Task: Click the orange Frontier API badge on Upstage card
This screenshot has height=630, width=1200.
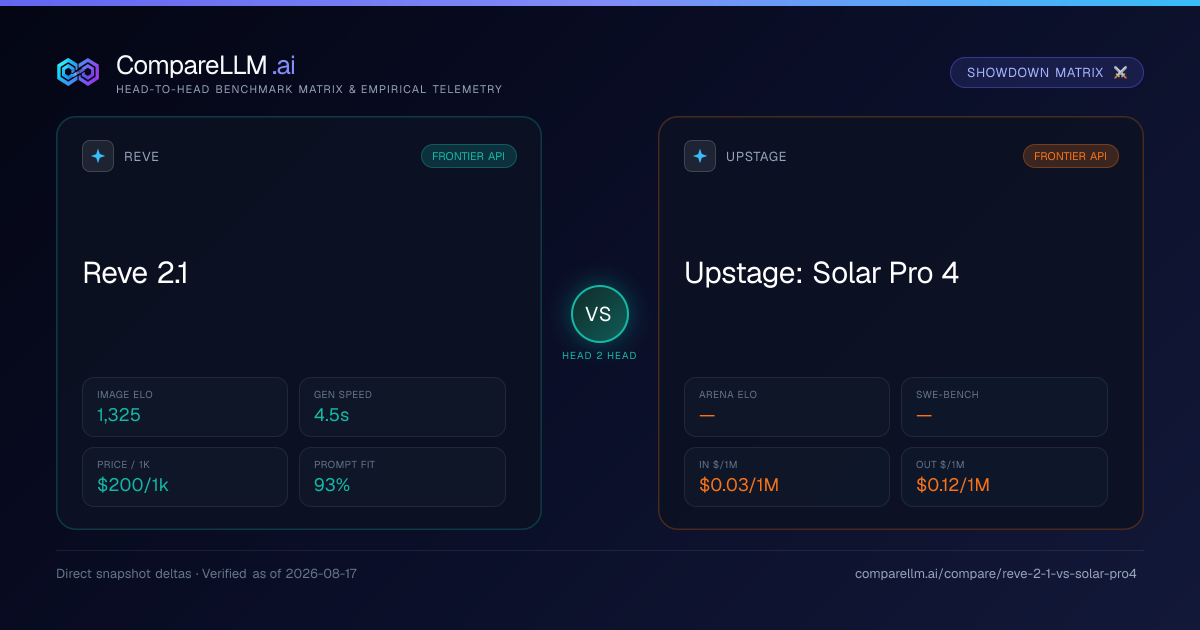Action: click(1071, 156)
